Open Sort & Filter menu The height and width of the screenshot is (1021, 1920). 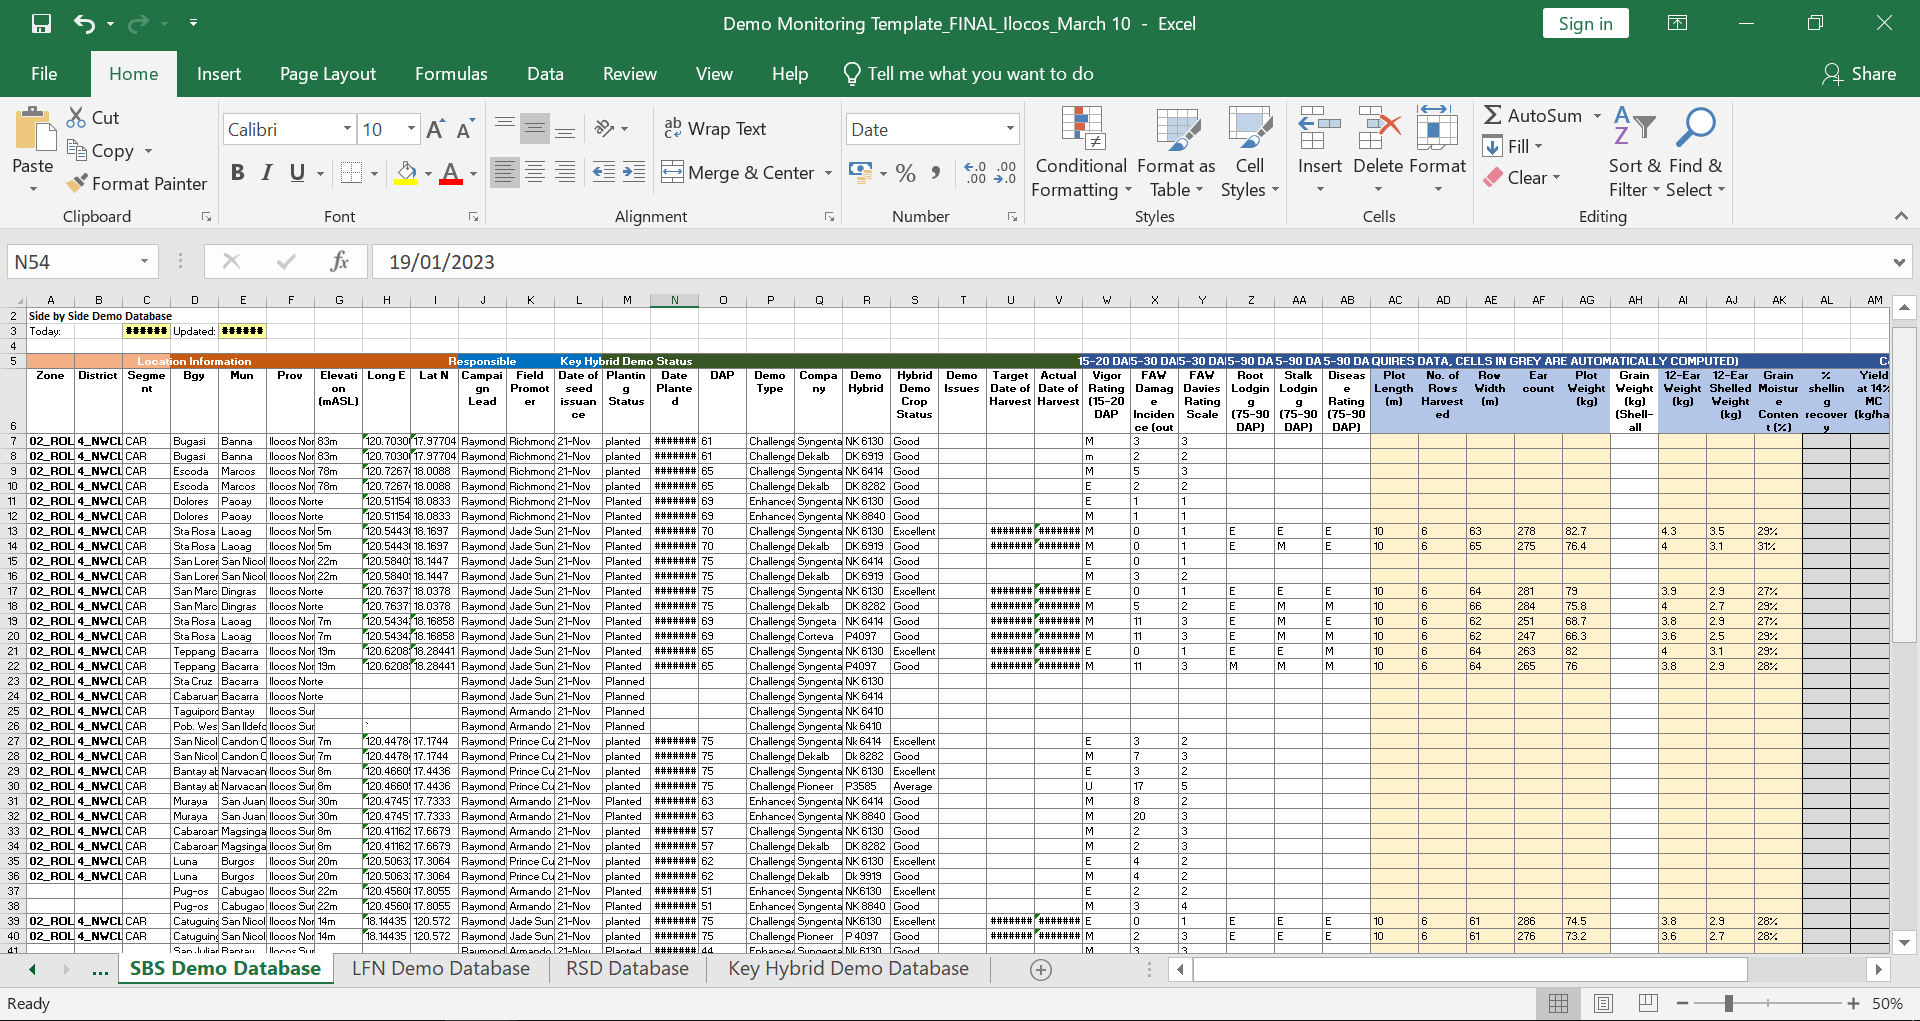(x=1634, y=152)
